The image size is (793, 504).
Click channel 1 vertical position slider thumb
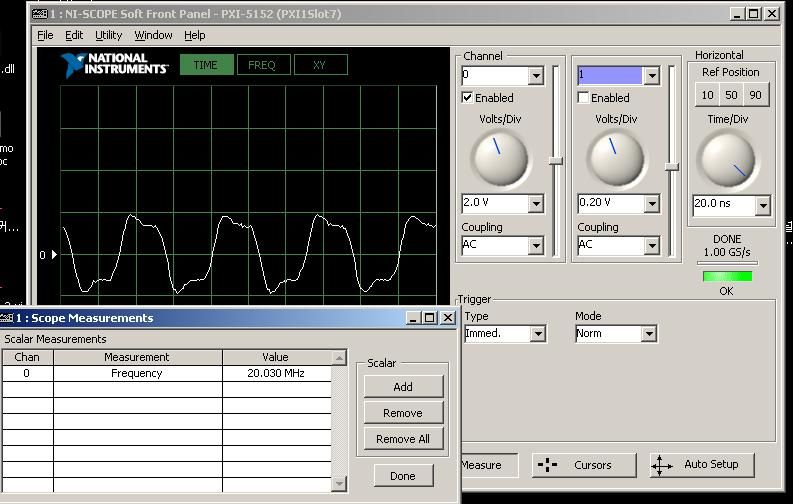pyautogui.click(x=672, y=167)
